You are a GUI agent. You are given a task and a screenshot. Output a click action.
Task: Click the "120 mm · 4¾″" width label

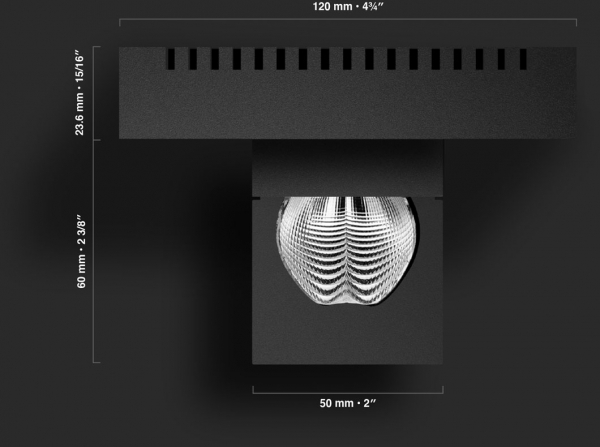pyautogui.click(x=348, y=6)
